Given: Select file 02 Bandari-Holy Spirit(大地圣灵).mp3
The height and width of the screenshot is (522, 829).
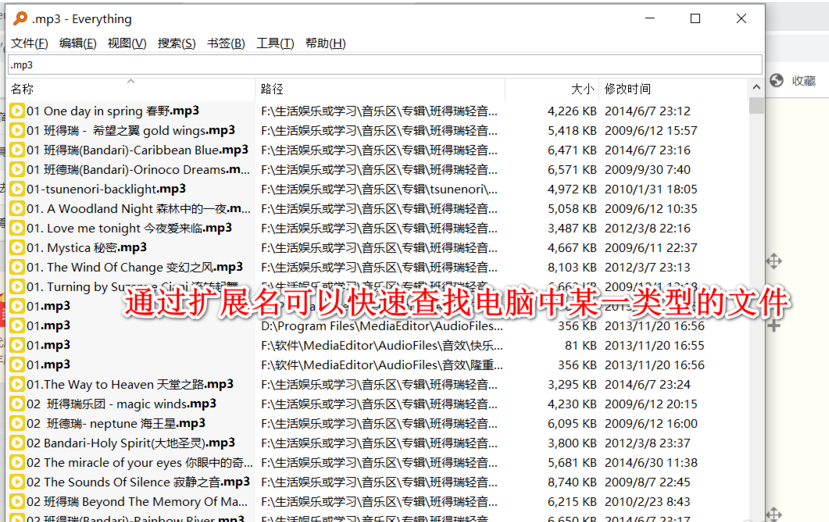Looking at the screenshot, I should click(x=131, y=443).
